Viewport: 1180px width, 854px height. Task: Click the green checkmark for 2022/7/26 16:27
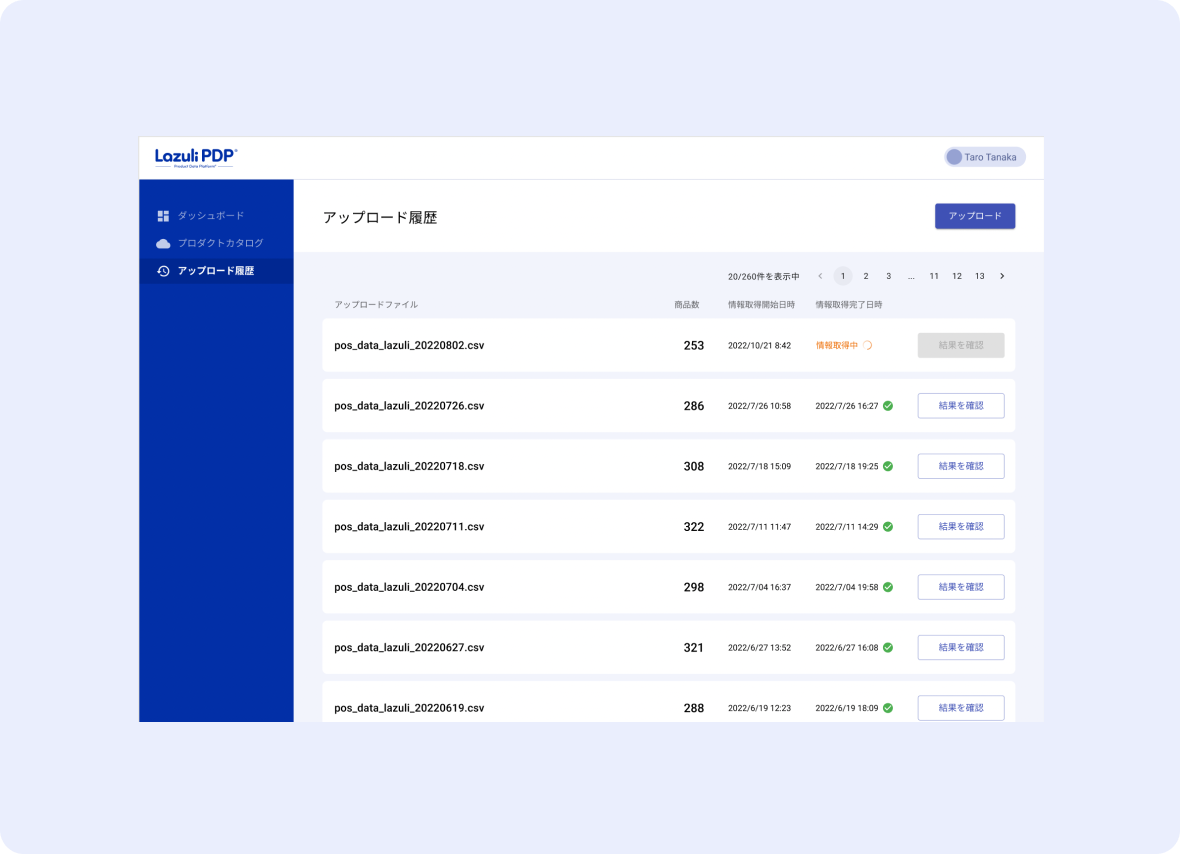(888, 406)
